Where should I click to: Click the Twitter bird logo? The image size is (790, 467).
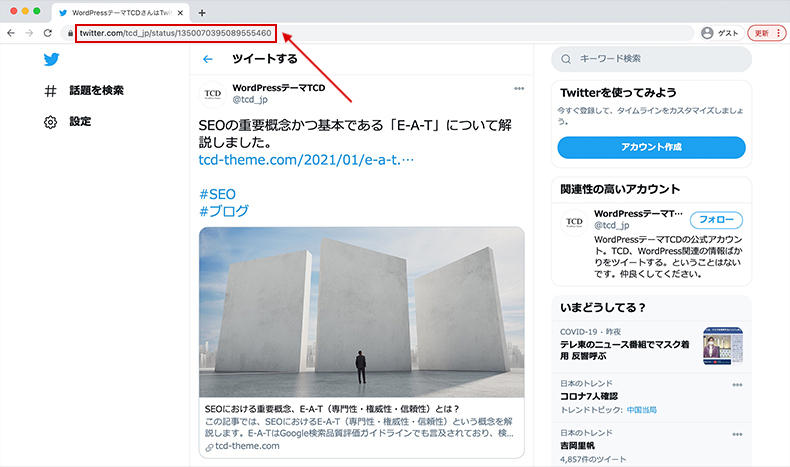(51, 59)
